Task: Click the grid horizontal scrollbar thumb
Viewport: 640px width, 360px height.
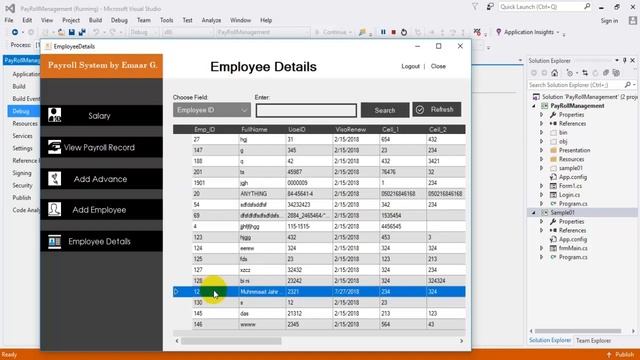Action: coord(231,341)
